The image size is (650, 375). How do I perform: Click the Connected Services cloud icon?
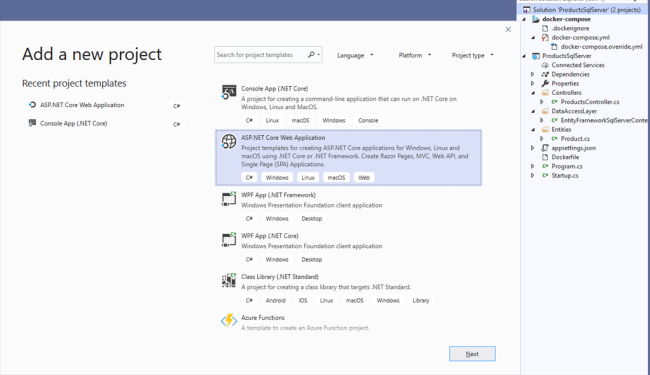click(545, 65)
